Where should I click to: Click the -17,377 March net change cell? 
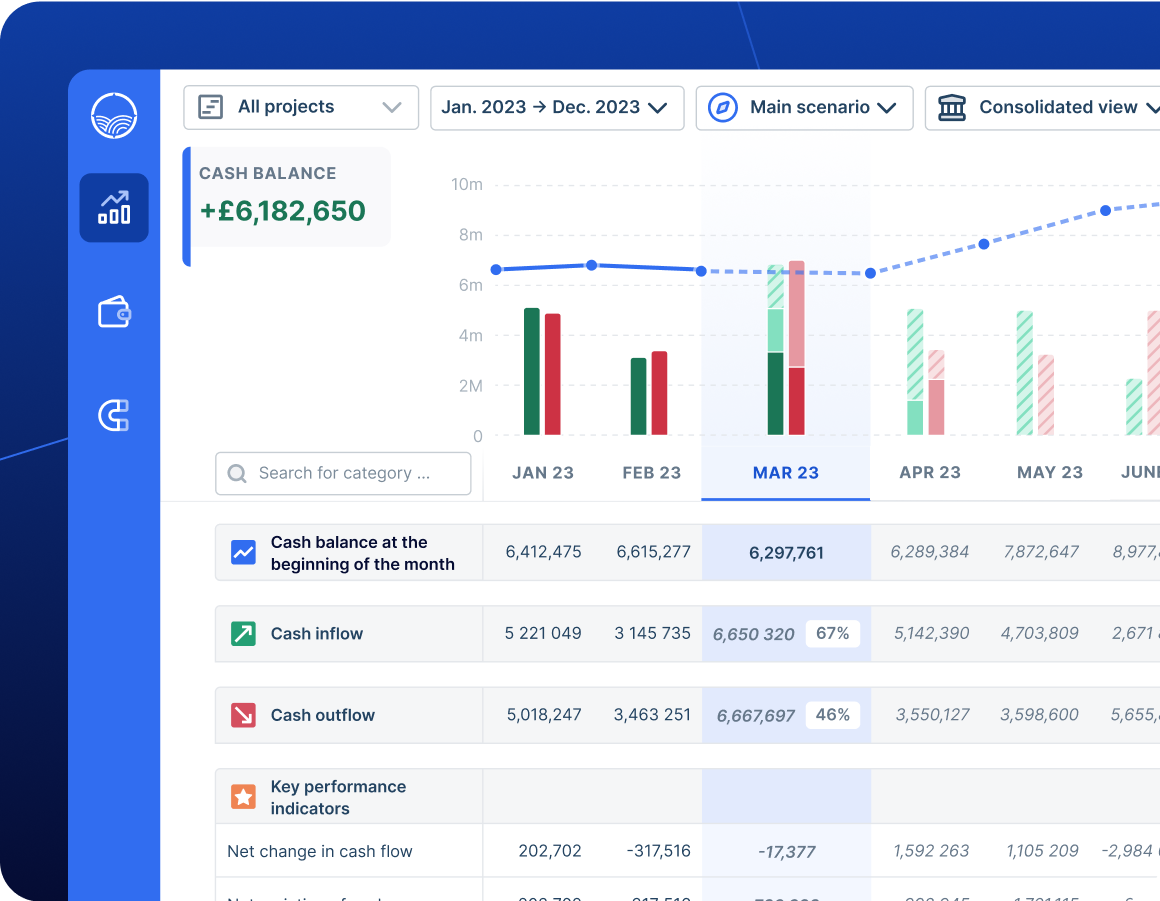point(786,852)
